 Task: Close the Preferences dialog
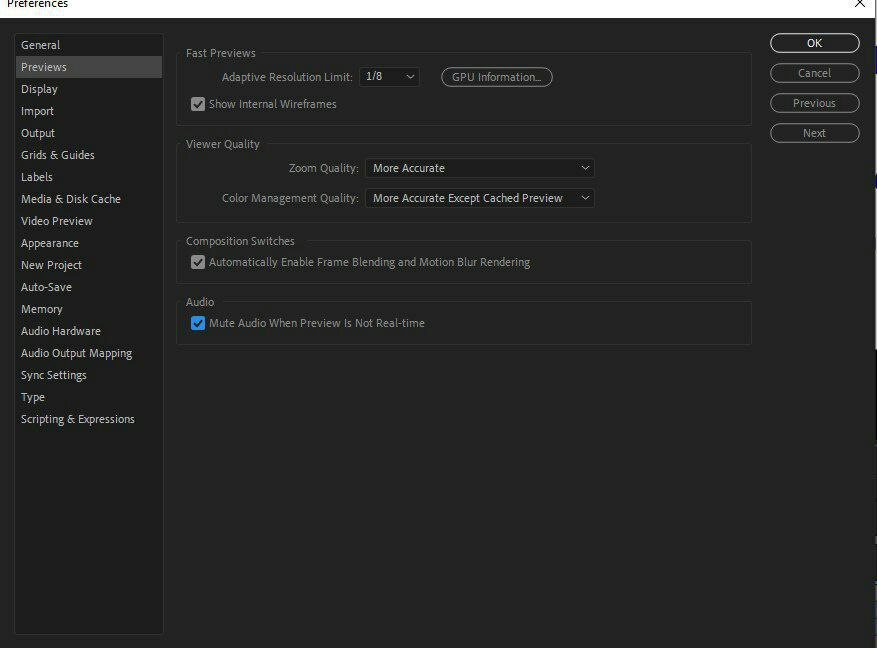pos(860,3)
